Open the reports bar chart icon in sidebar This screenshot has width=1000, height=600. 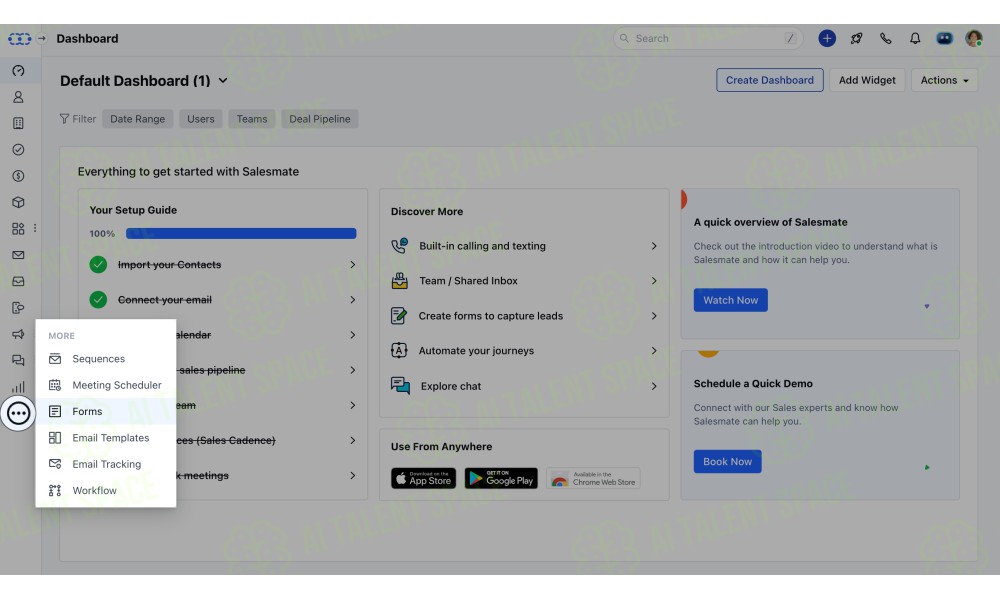pos(18,386)
